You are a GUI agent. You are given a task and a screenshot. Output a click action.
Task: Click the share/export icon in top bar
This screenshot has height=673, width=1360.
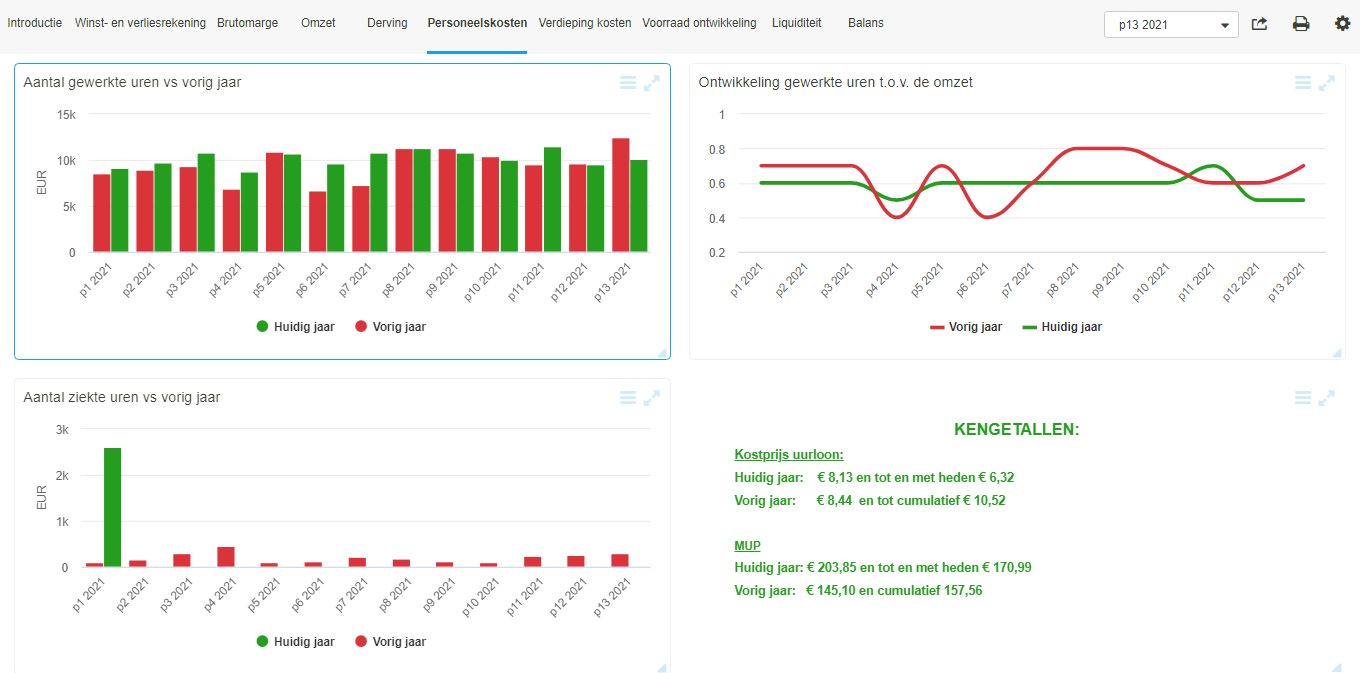coord(1259,24)
